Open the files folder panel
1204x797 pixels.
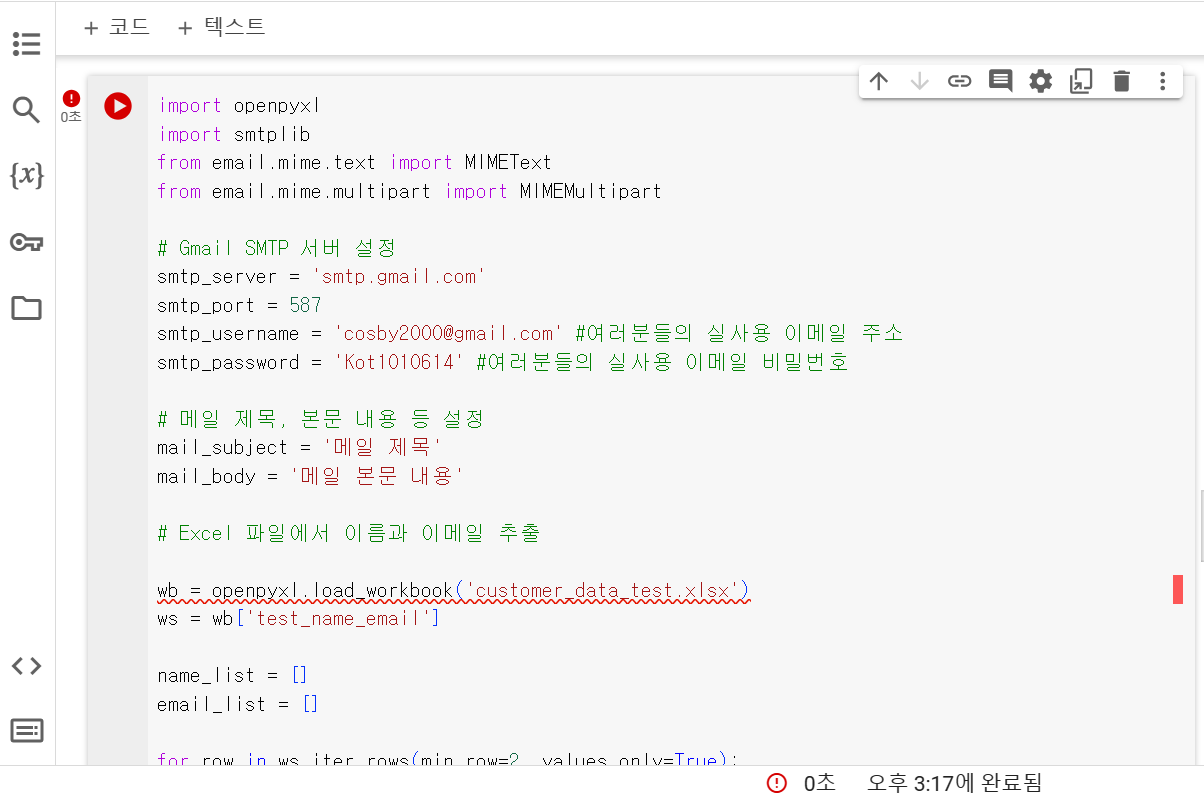(x=26, y=308)
